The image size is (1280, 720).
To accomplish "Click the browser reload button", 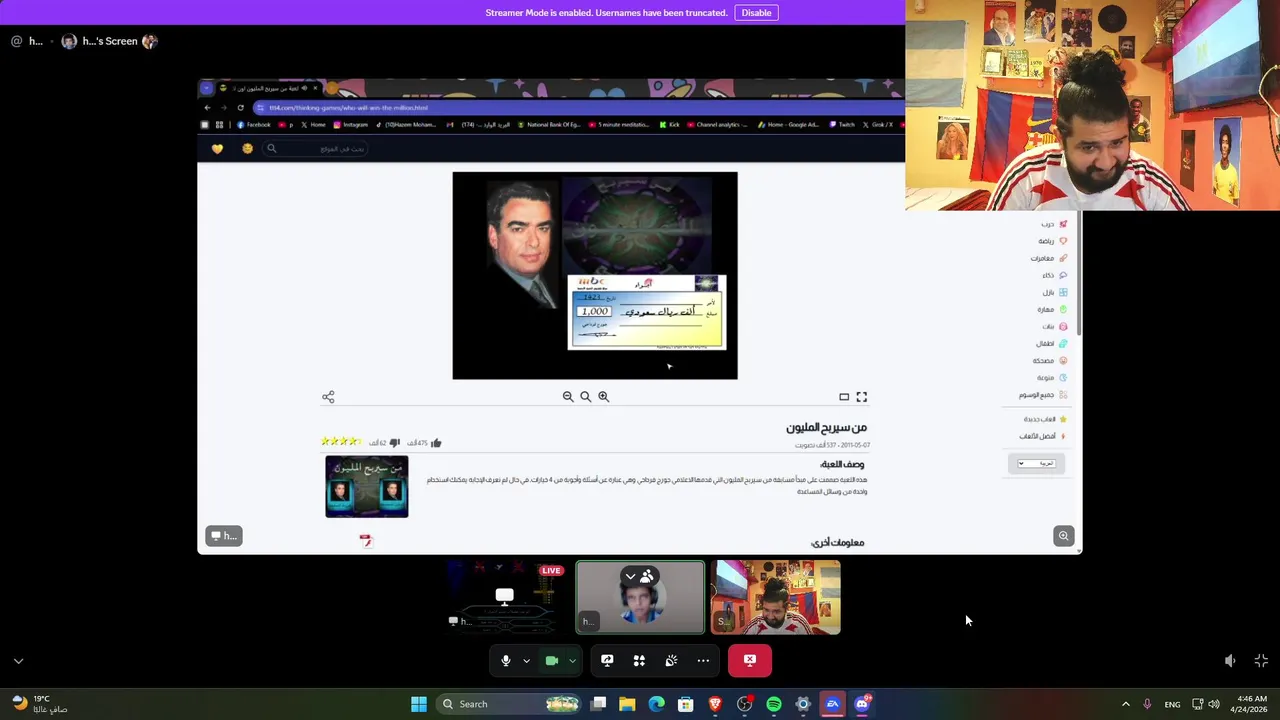I will pyautogui.click(x=240, y=108).
